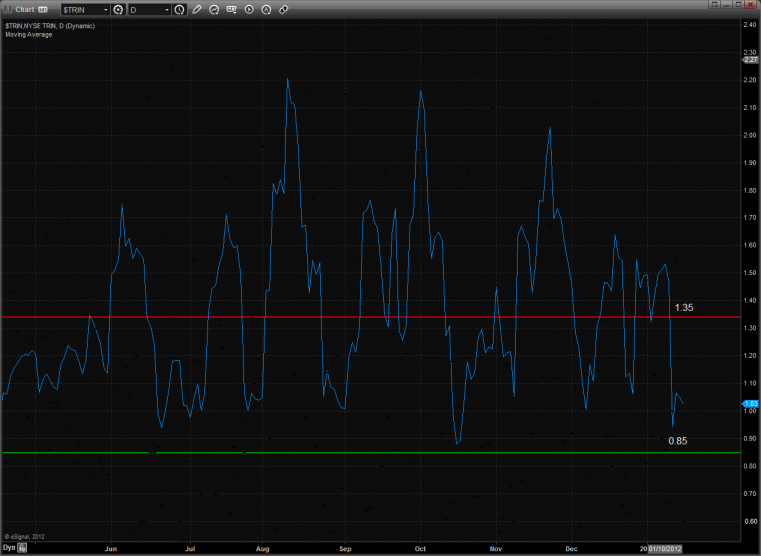Click the 2.00 price axis label
The image size is (761, 556).
750,135
